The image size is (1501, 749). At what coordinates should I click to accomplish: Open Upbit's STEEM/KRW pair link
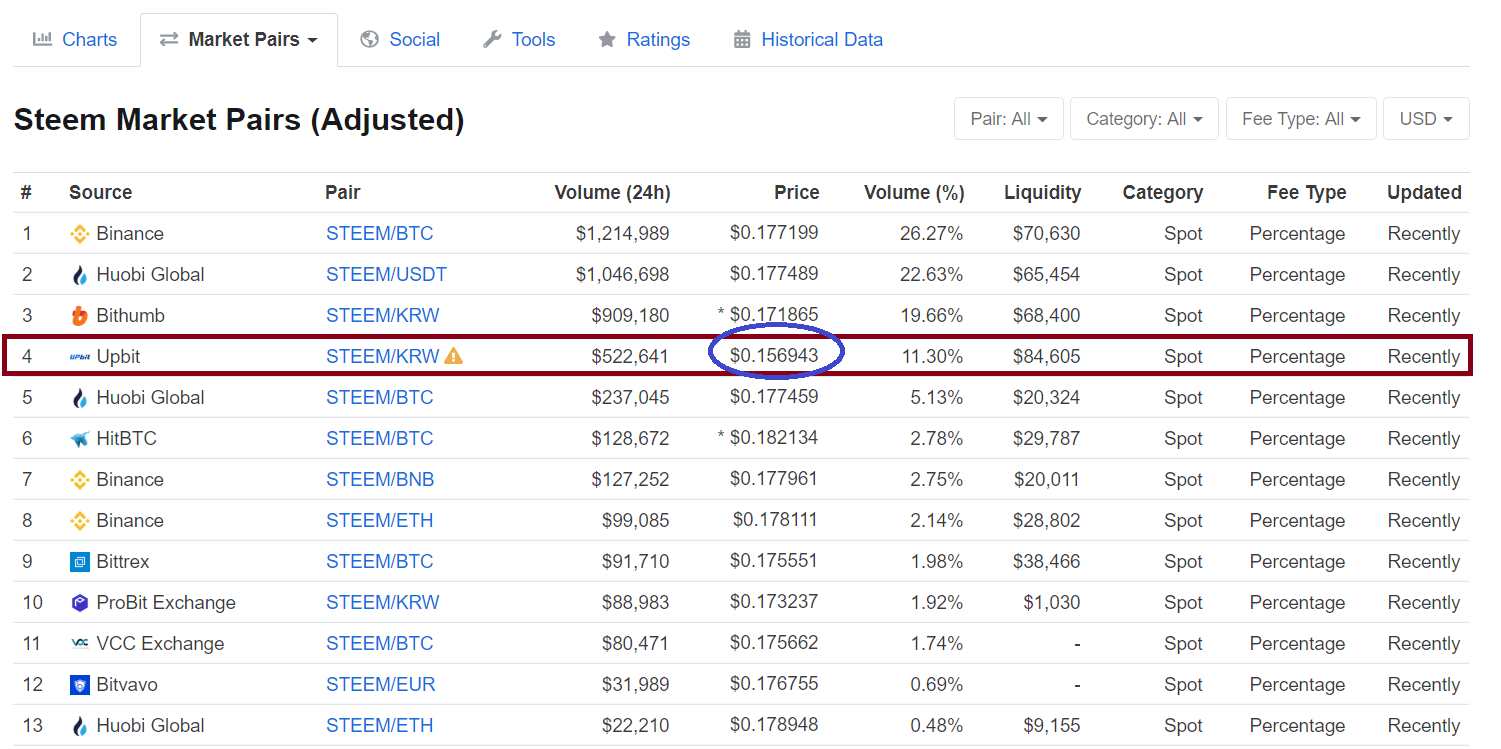pos(383,357)
